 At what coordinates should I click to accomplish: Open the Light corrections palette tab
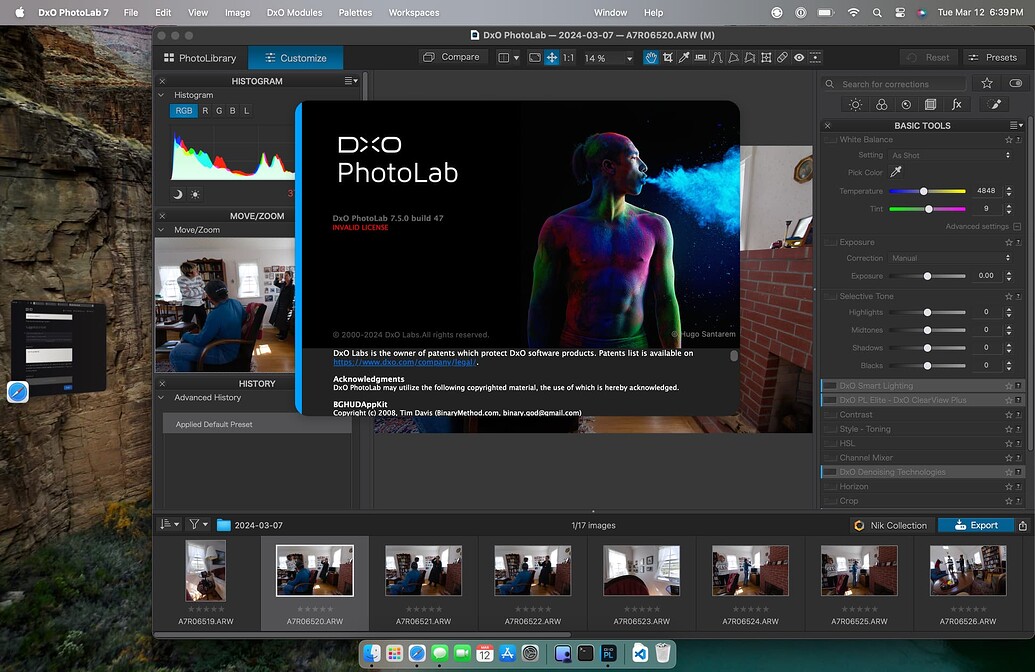(855, 104)
